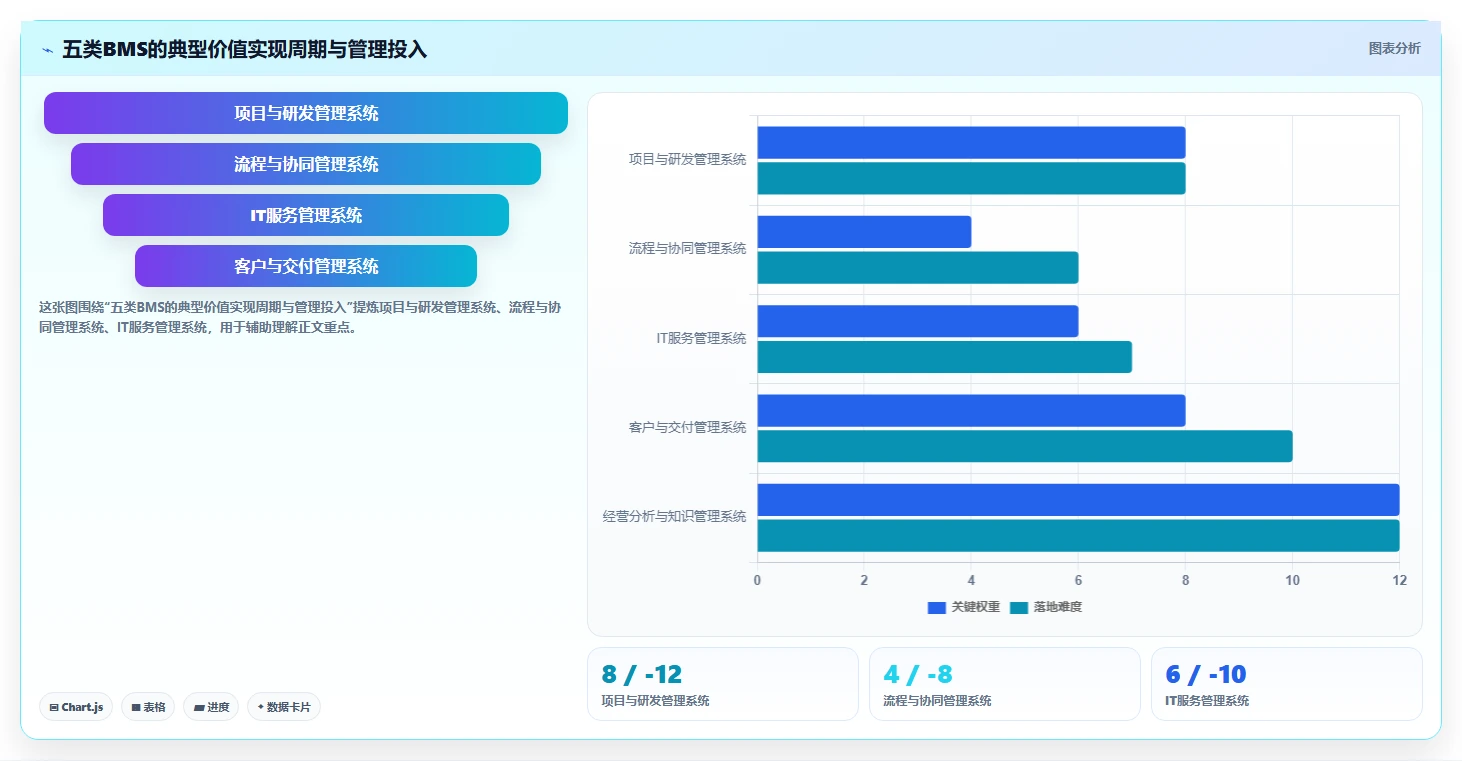Screen dimensions: 1462x761
Task: Click the x-axis value 10
Action: point(1292,580)
